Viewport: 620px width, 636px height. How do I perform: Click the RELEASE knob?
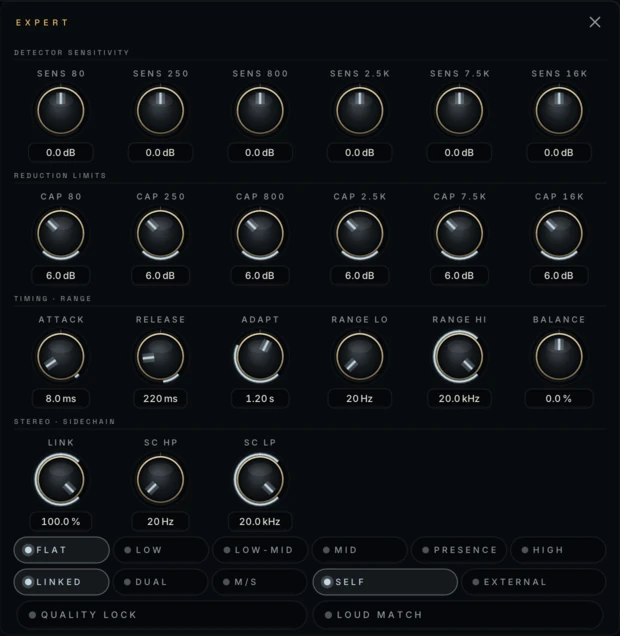click(x=160, y=357)
